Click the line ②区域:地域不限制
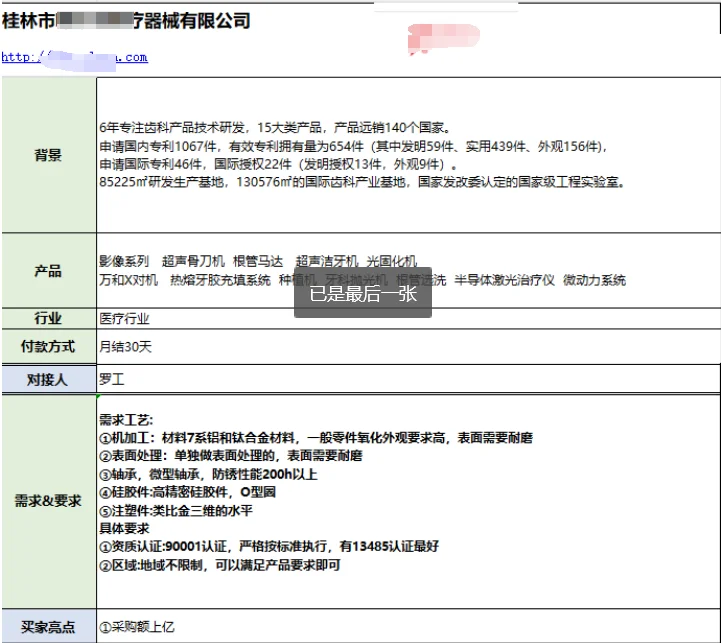This screenshot has height=643, width=721. [x=220, y=565]
